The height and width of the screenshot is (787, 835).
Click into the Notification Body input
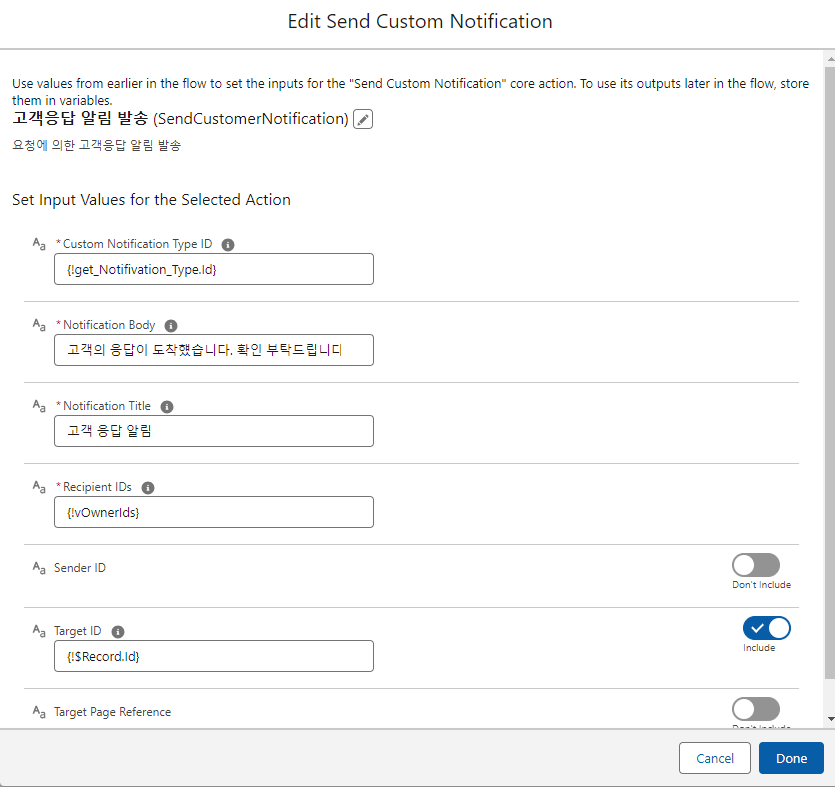[x=214, y=350]
